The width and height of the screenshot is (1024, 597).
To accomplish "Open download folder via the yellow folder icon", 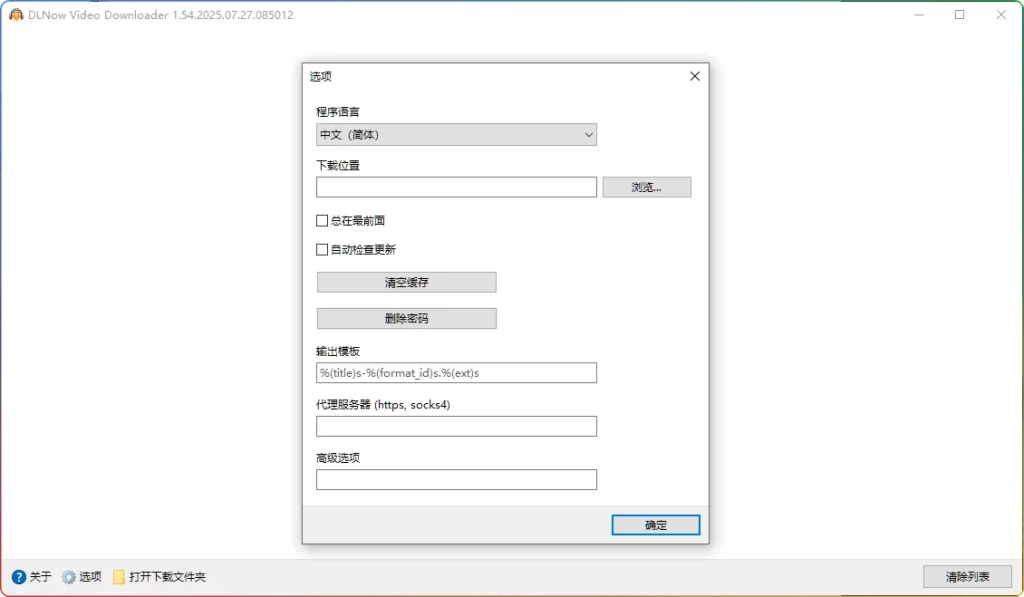I will (117, 577).
